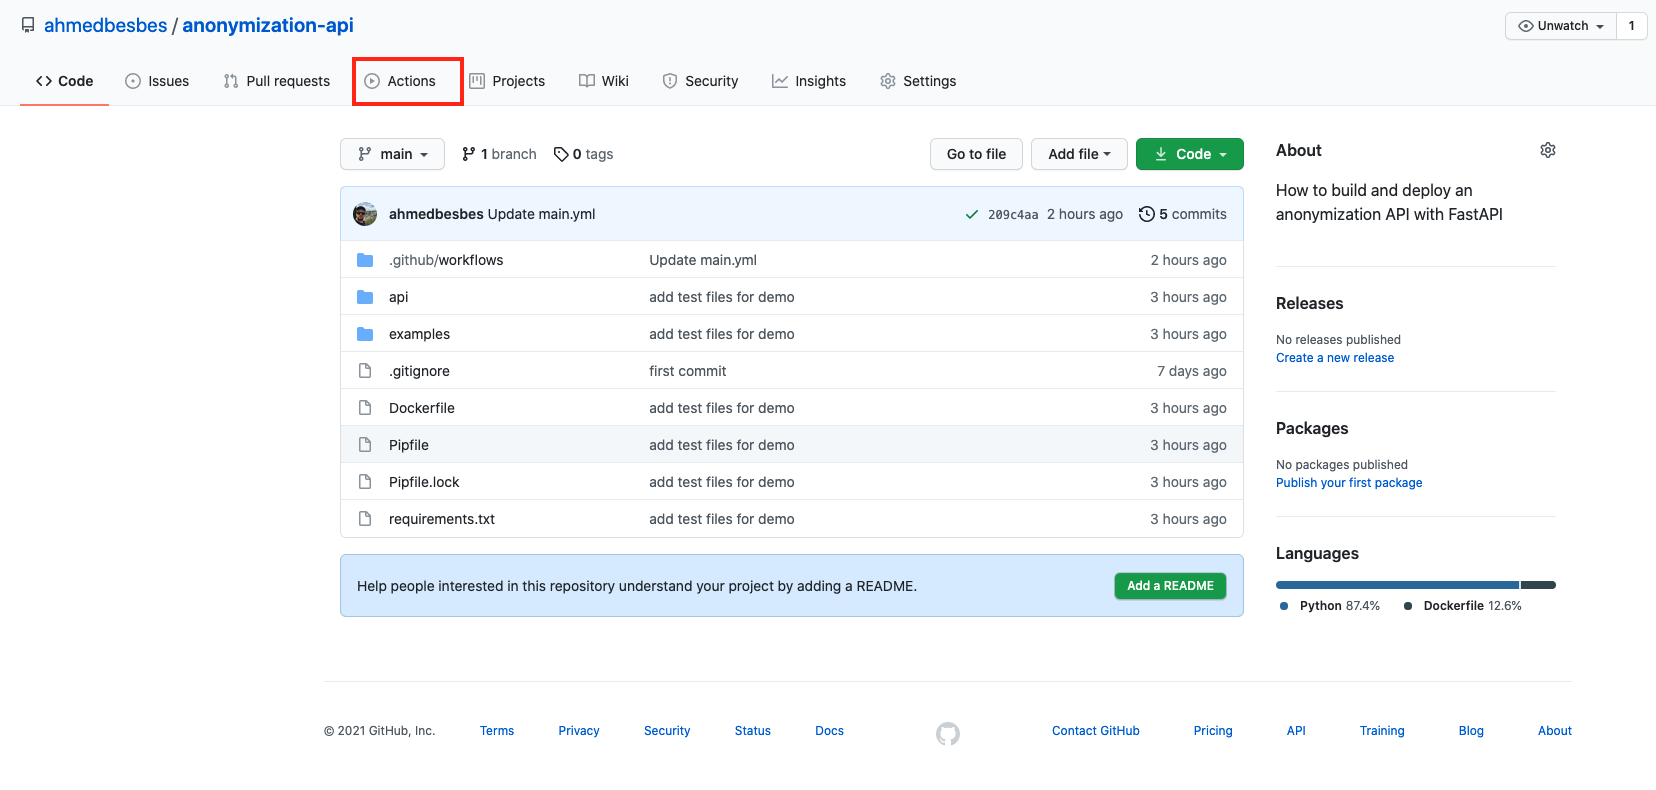
Task: Open the footer Security link
Action: point(667,731)
